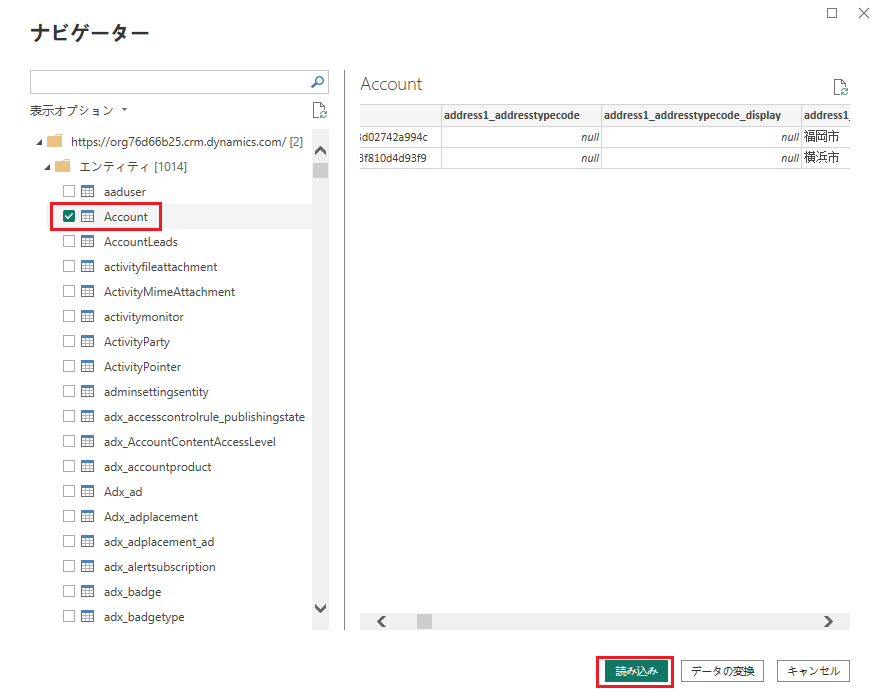Collapse the org76d66b25 dynamics URL node
The image size is (880, 700).
point(38,142)
